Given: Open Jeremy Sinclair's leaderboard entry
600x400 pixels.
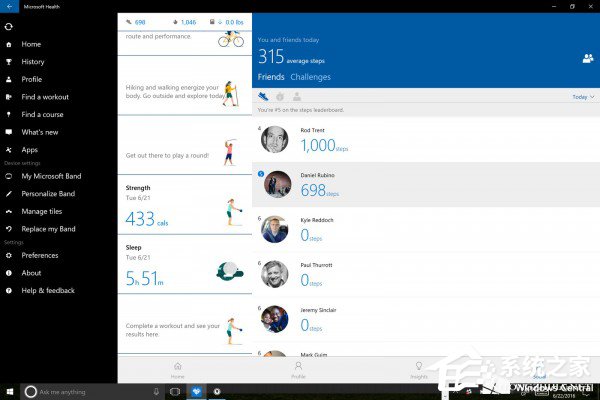Looking at the screenshot, I should click(x=426, y=320).
